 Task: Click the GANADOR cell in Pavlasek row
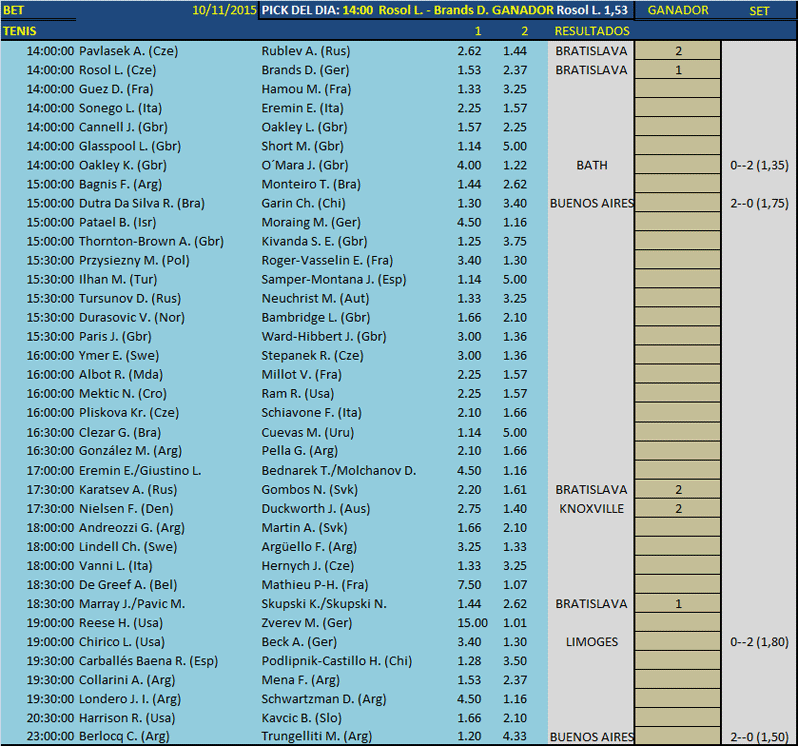(677, 50)
